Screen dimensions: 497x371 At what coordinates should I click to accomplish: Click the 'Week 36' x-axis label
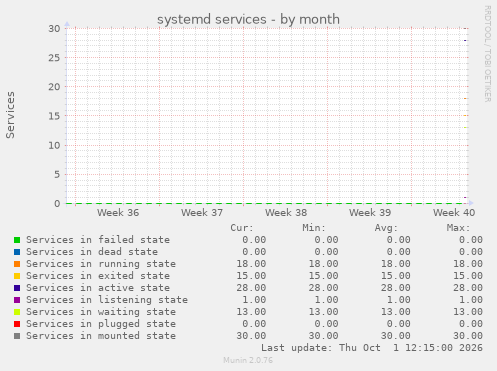point(118,213)
